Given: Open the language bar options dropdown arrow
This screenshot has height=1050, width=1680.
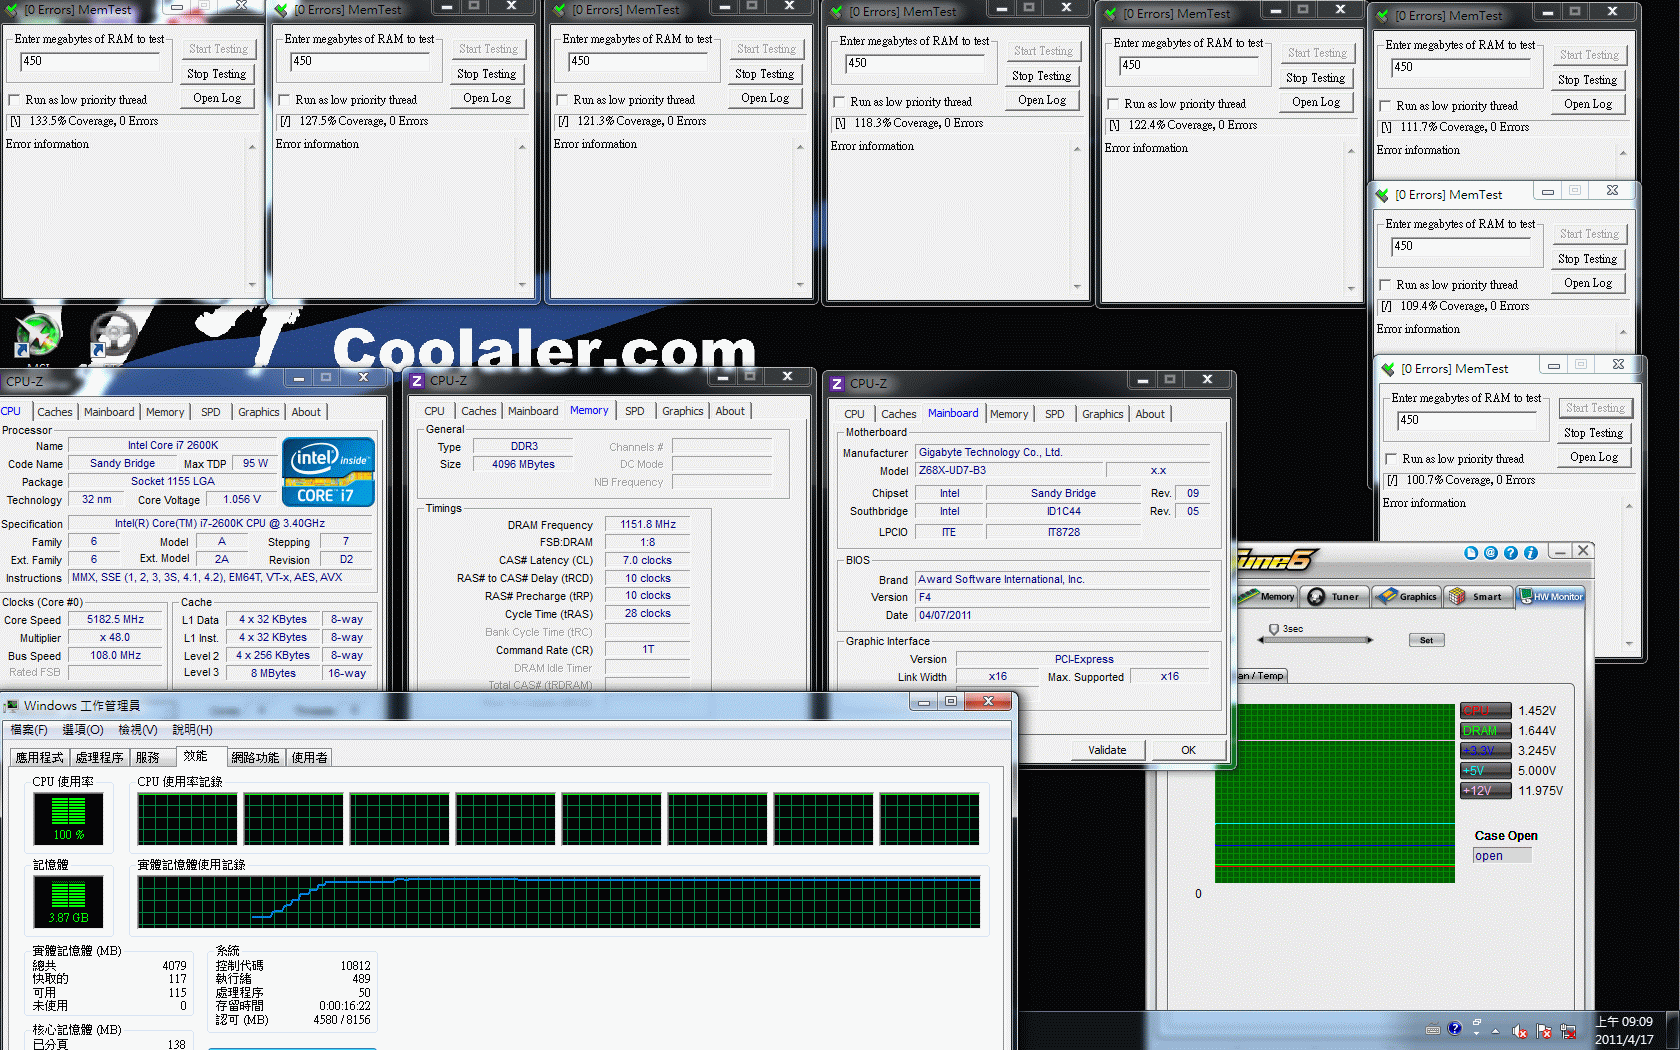Looking at the screenshot, I should tap(1475, 1031).
